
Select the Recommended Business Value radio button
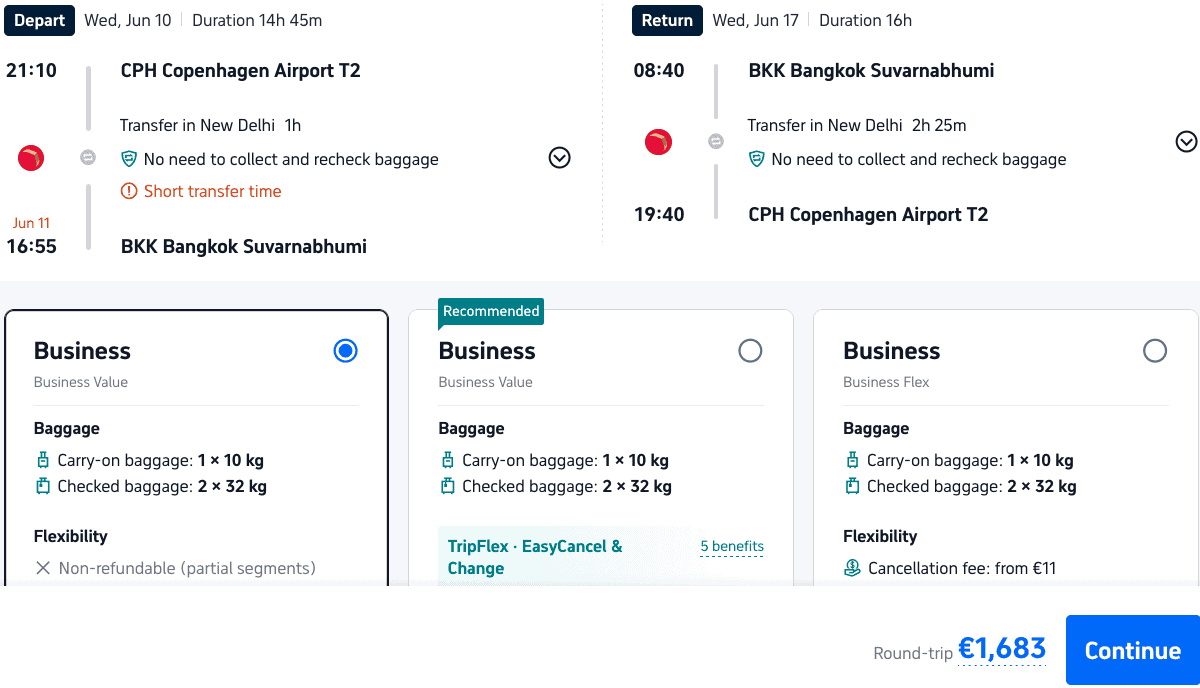749,351
